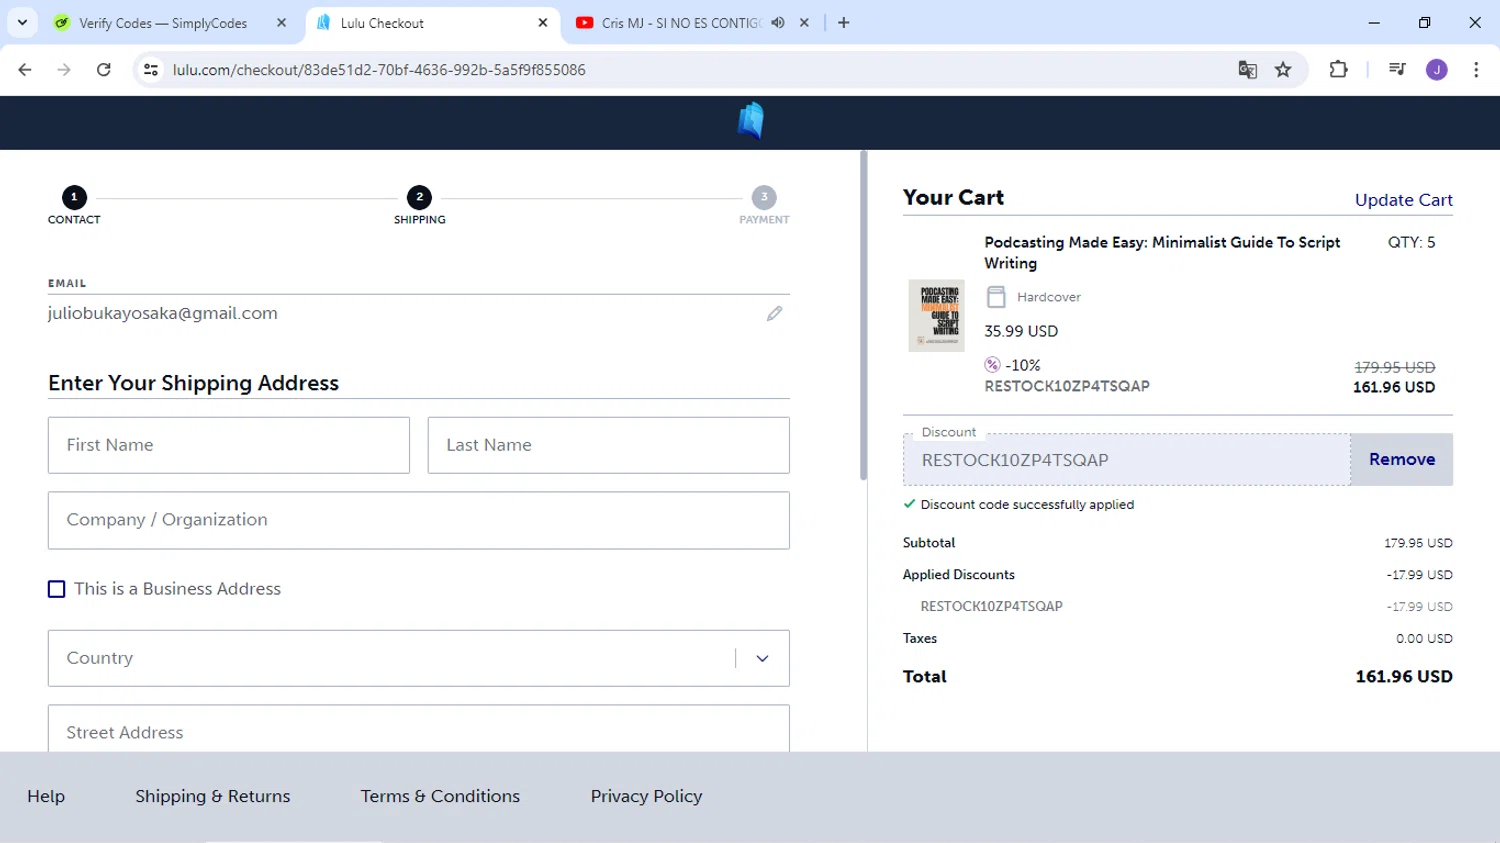Viewport: 1500px width, 843px height.
Task: Click the discount code input field
Action: (1127, 460)
